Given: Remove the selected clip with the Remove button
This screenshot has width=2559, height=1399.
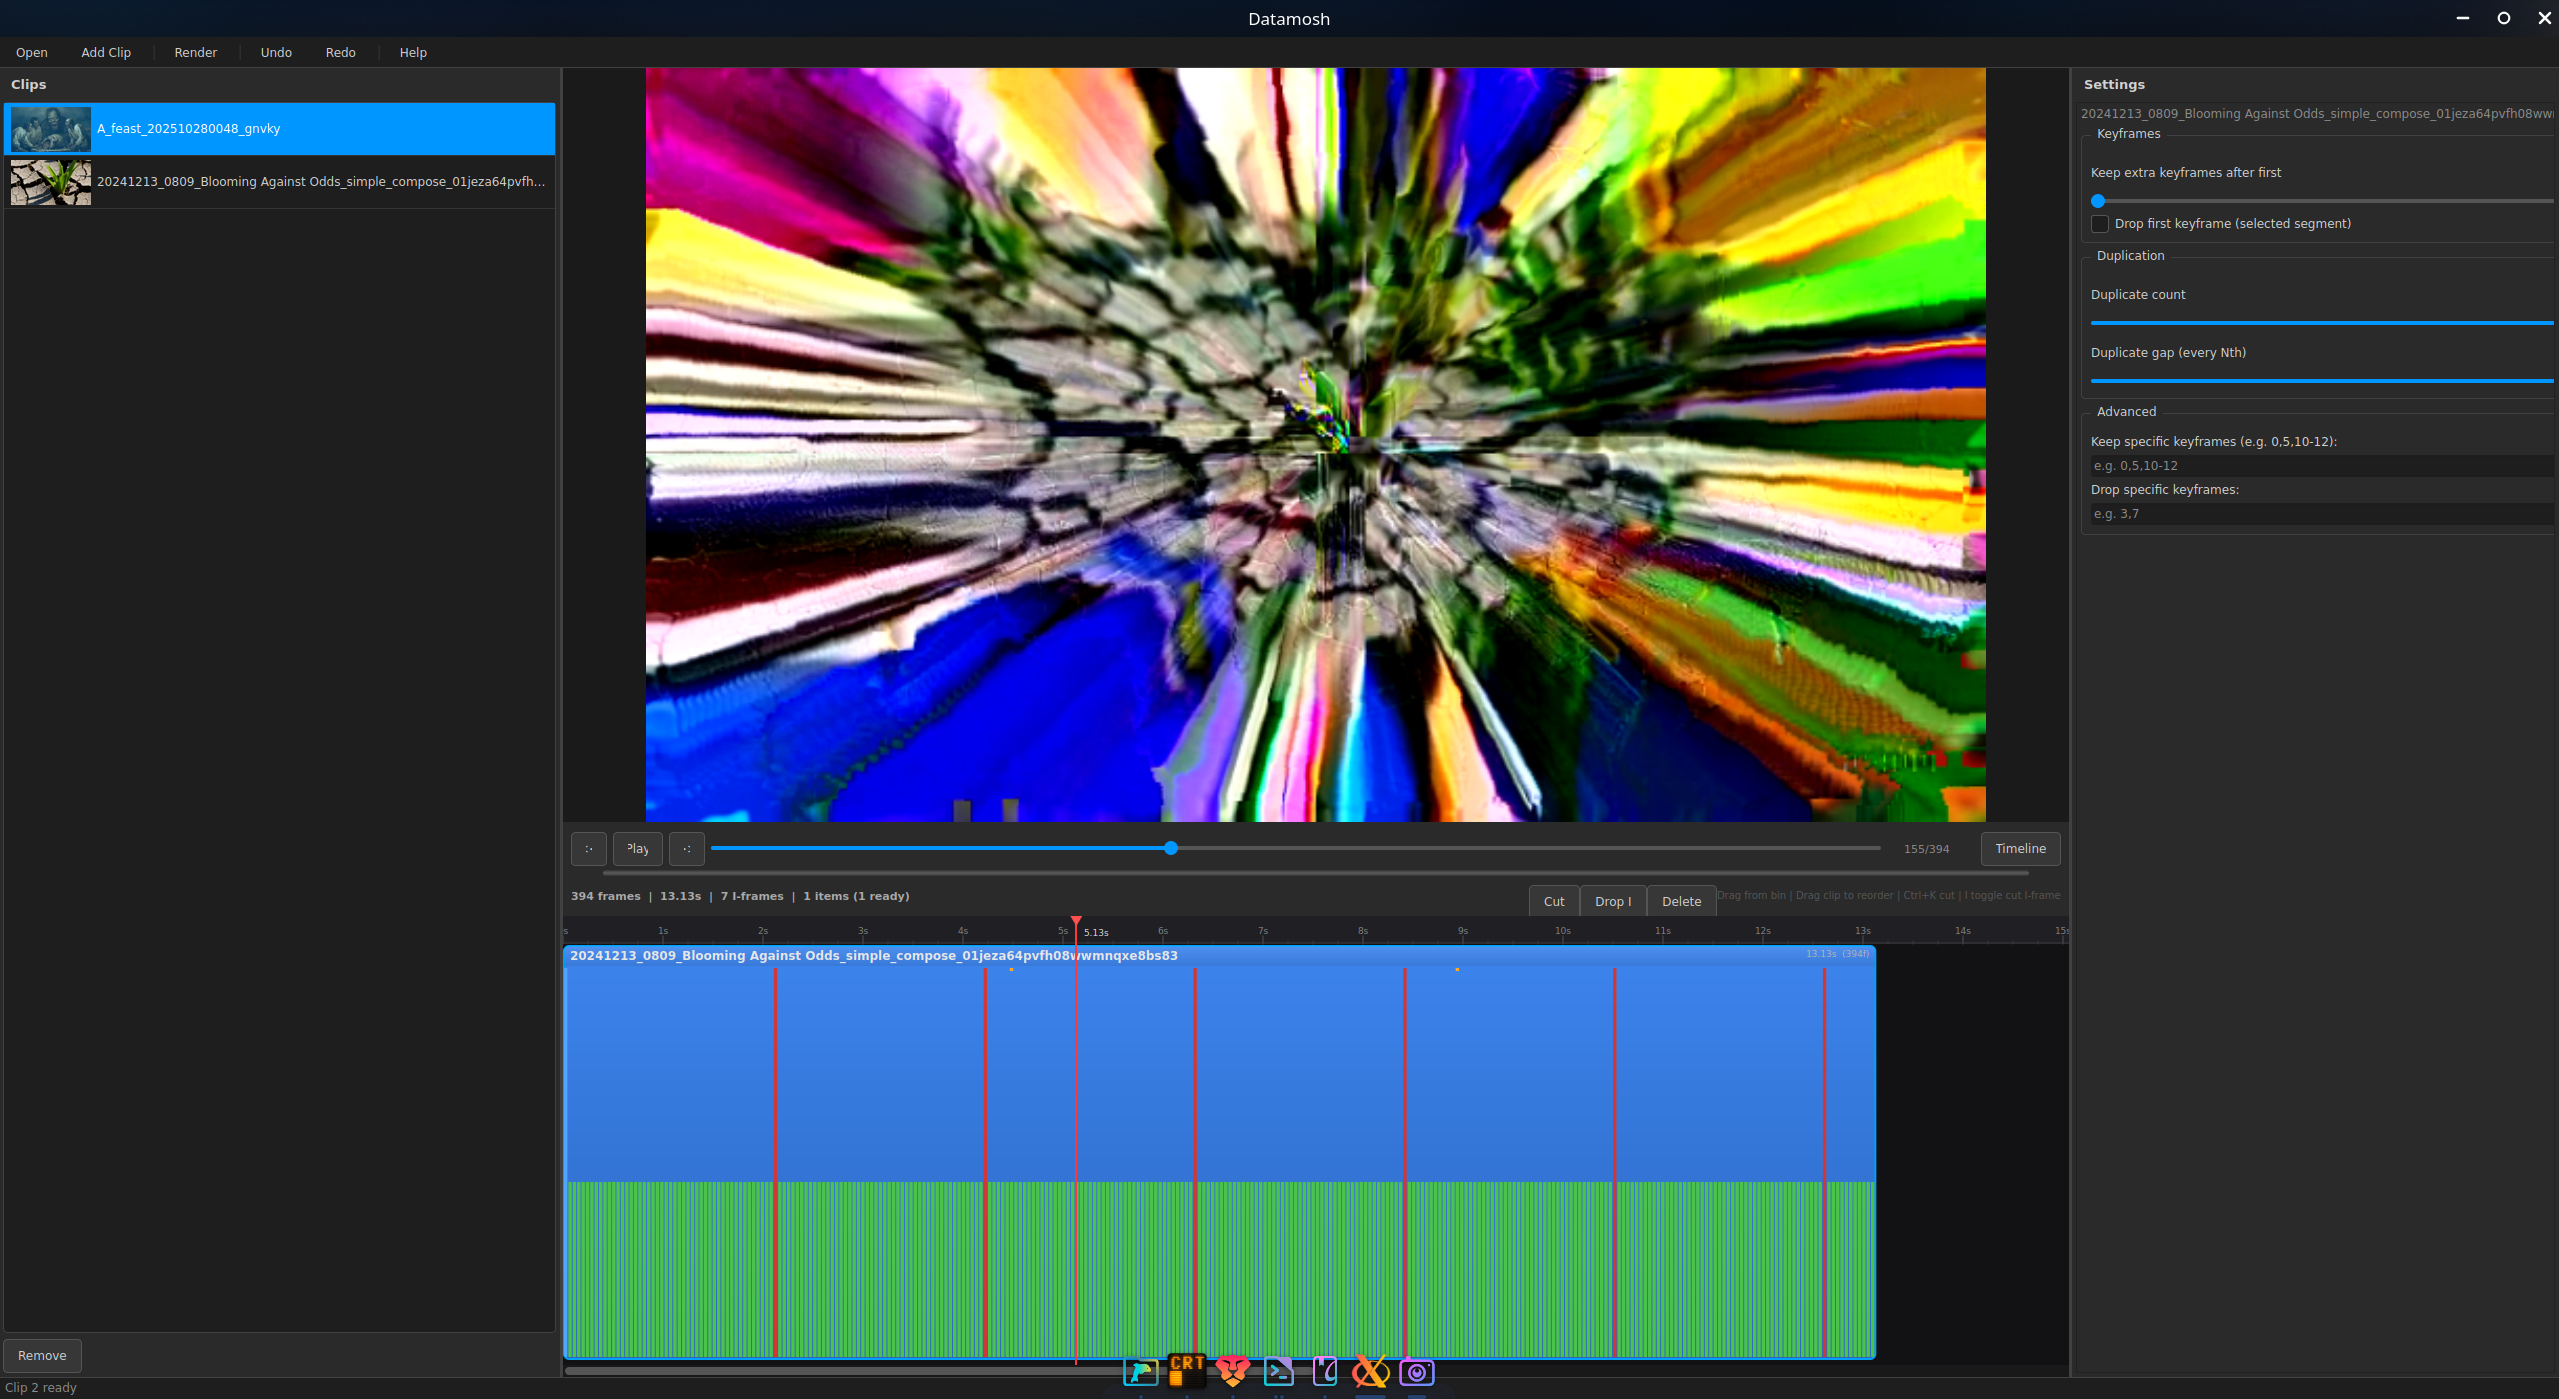Looking at the screenshot, I should point(42,1355).
